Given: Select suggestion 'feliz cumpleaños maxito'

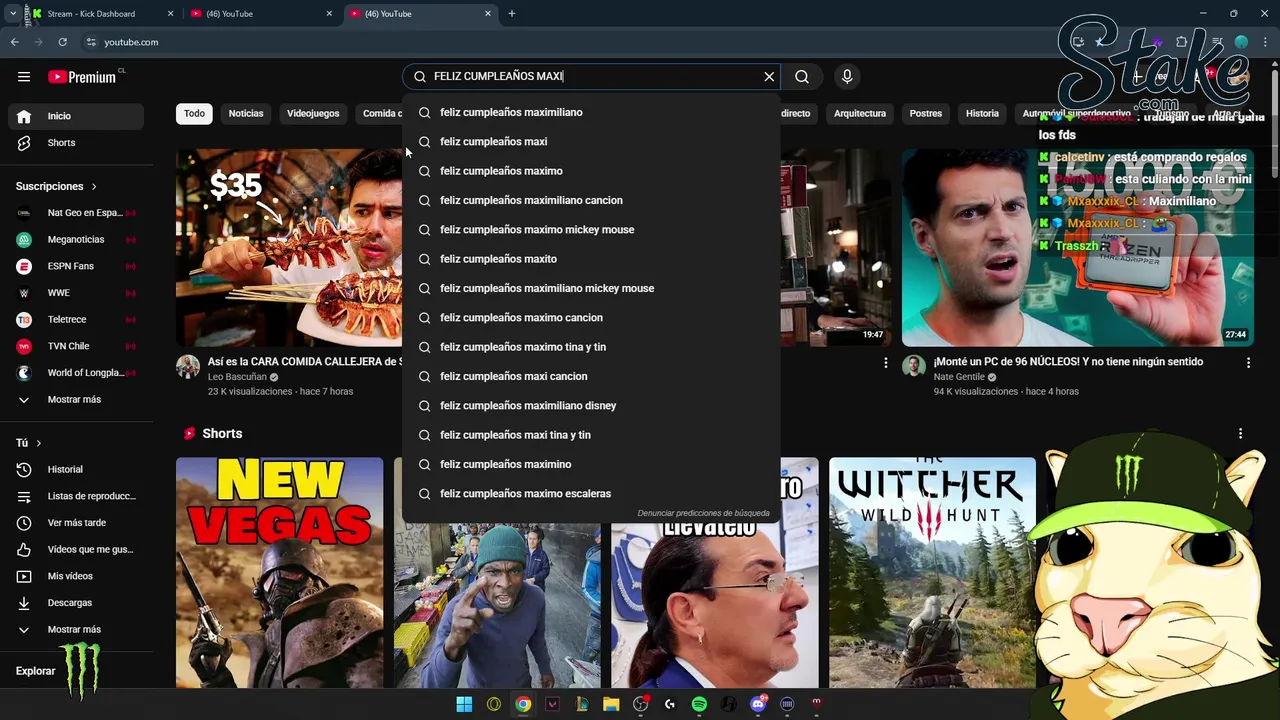Looking at the screenshot, I should (590, 259).
